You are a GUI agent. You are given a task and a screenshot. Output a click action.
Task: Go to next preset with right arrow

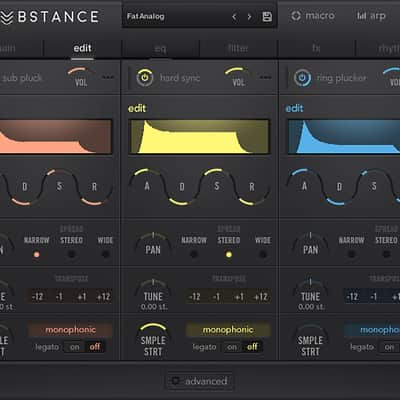tap(249, 17)
